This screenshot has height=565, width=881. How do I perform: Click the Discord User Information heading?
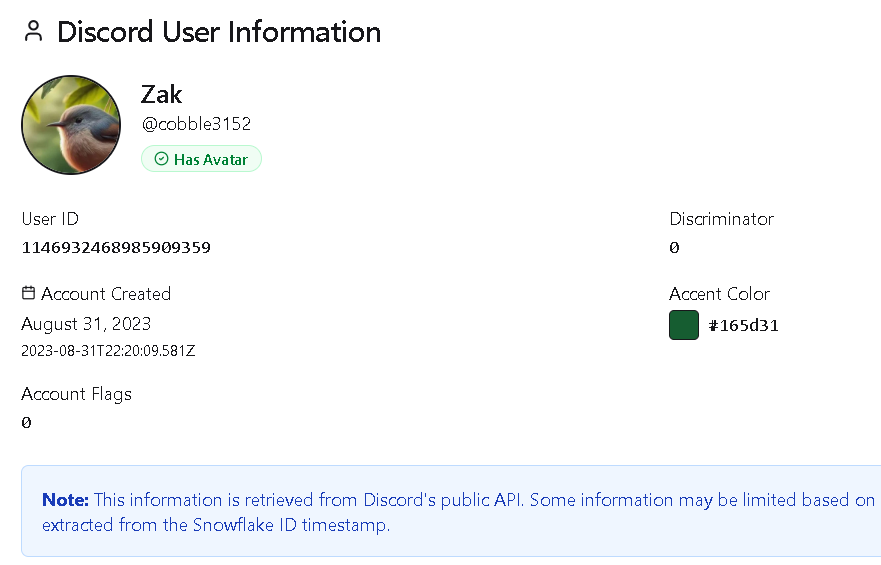coord(218,32)
